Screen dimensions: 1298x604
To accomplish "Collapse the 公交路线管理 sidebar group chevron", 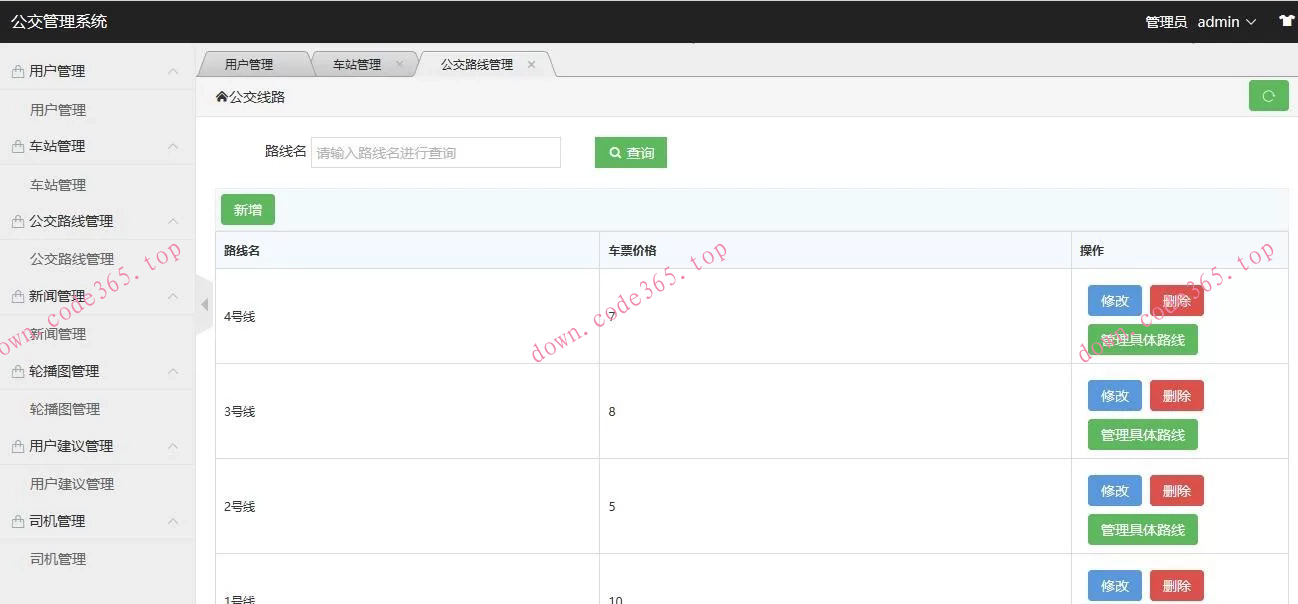I will 173,221.
